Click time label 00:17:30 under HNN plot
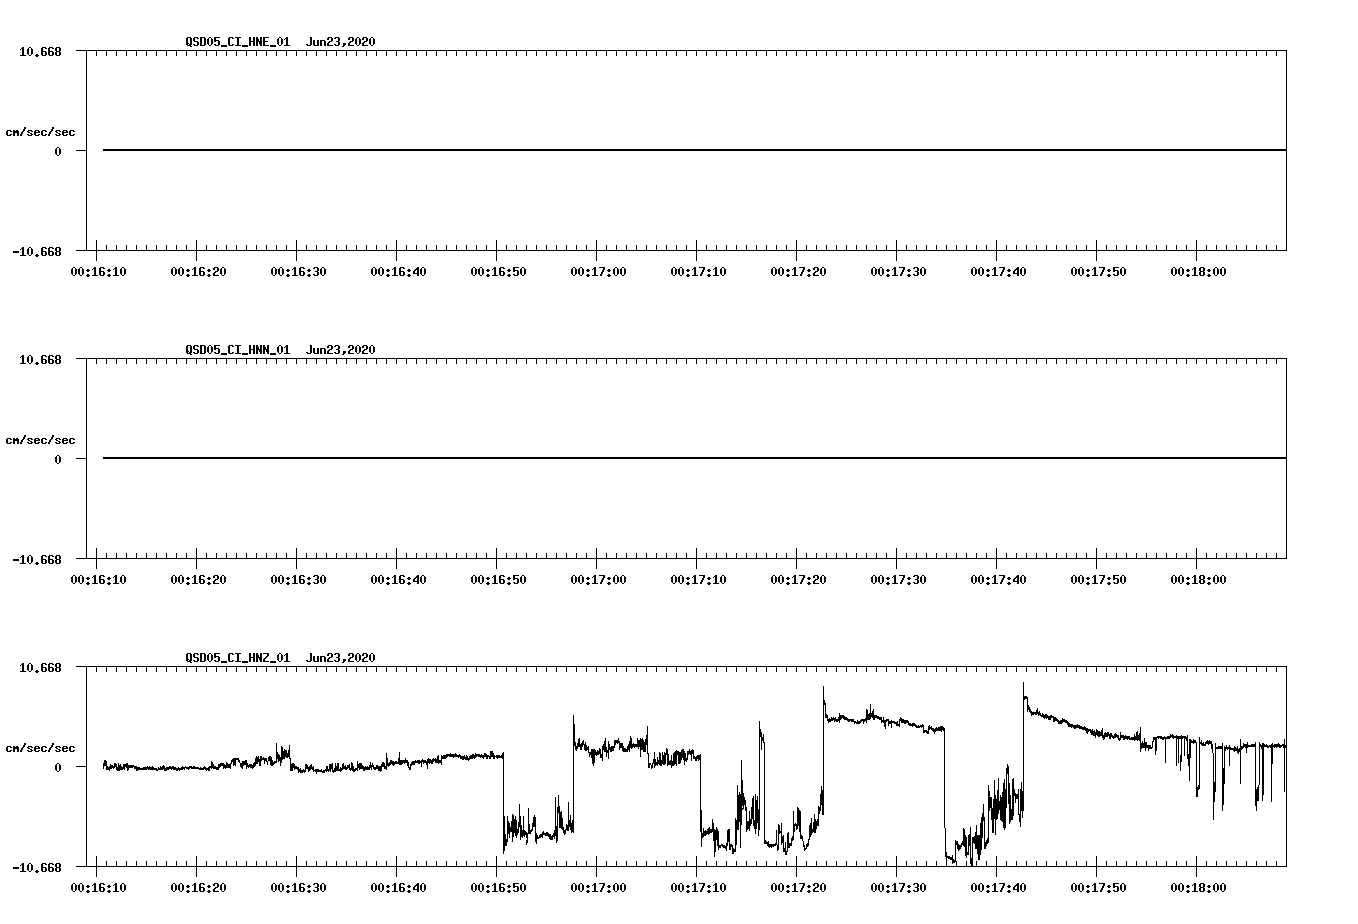Screen dimensions: 1358x924 898,580
